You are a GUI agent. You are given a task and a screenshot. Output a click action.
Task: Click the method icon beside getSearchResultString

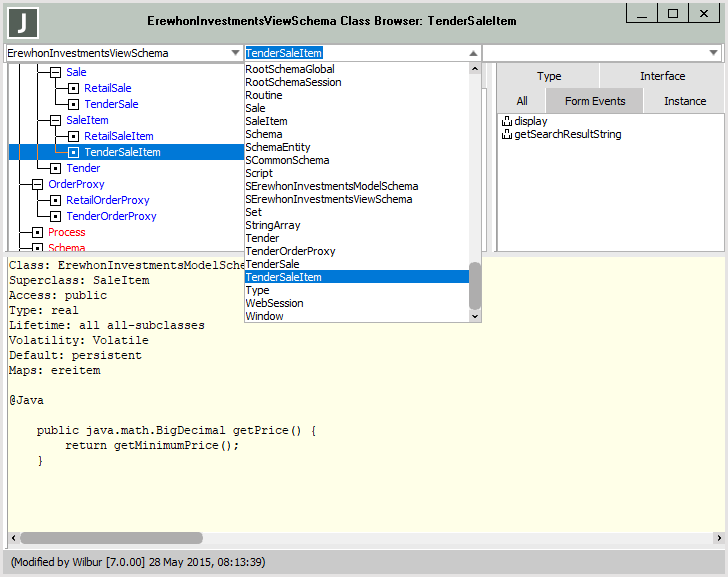(x=507, y=134)
